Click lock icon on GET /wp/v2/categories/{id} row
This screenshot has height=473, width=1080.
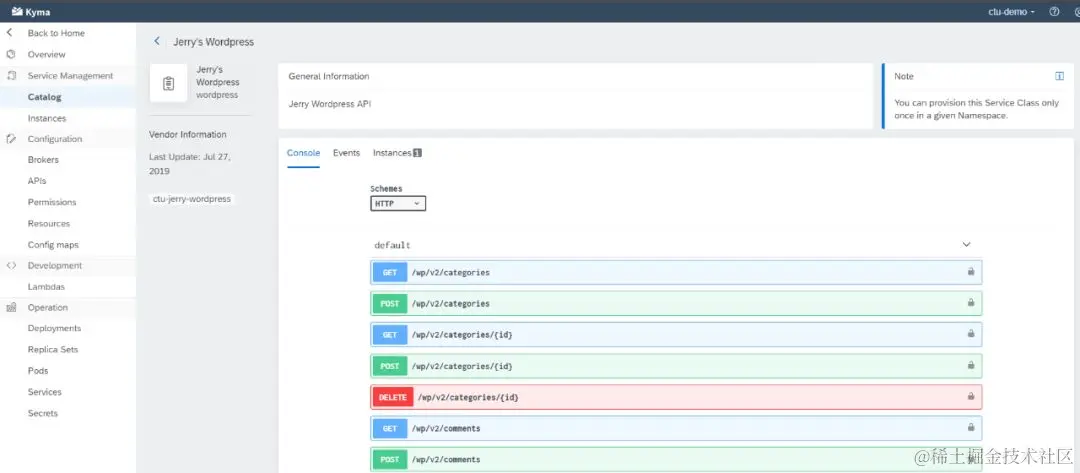point(970,334)
